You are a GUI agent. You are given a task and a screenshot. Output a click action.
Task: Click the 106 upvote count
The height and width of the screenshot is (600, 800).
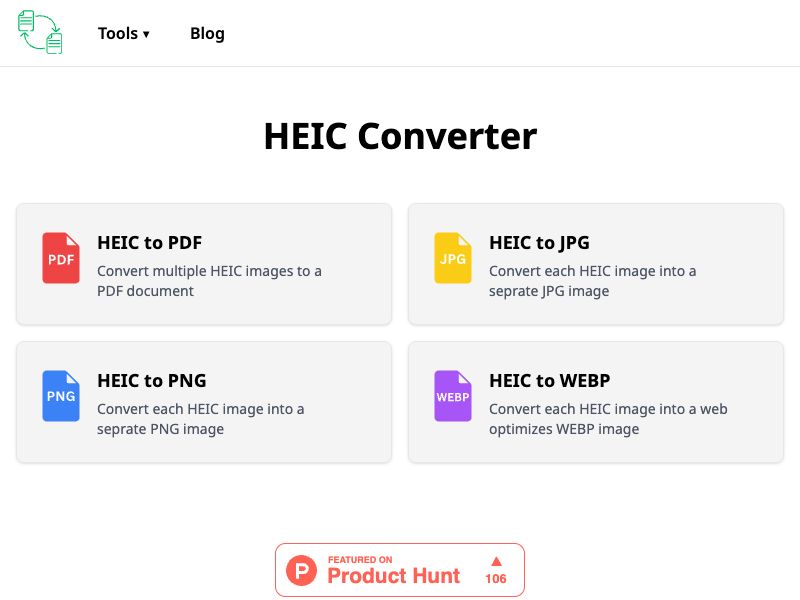[497, 577]
